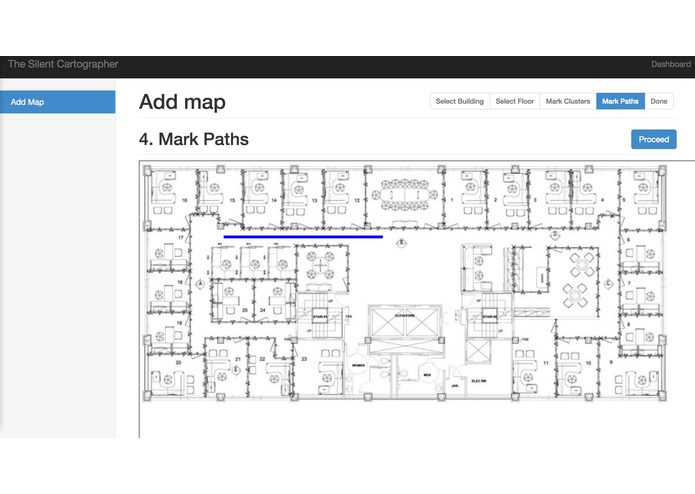Viewport: 695px width, 494px height.
Task: Click office number 21 on the map
Action: coord(238,359)
